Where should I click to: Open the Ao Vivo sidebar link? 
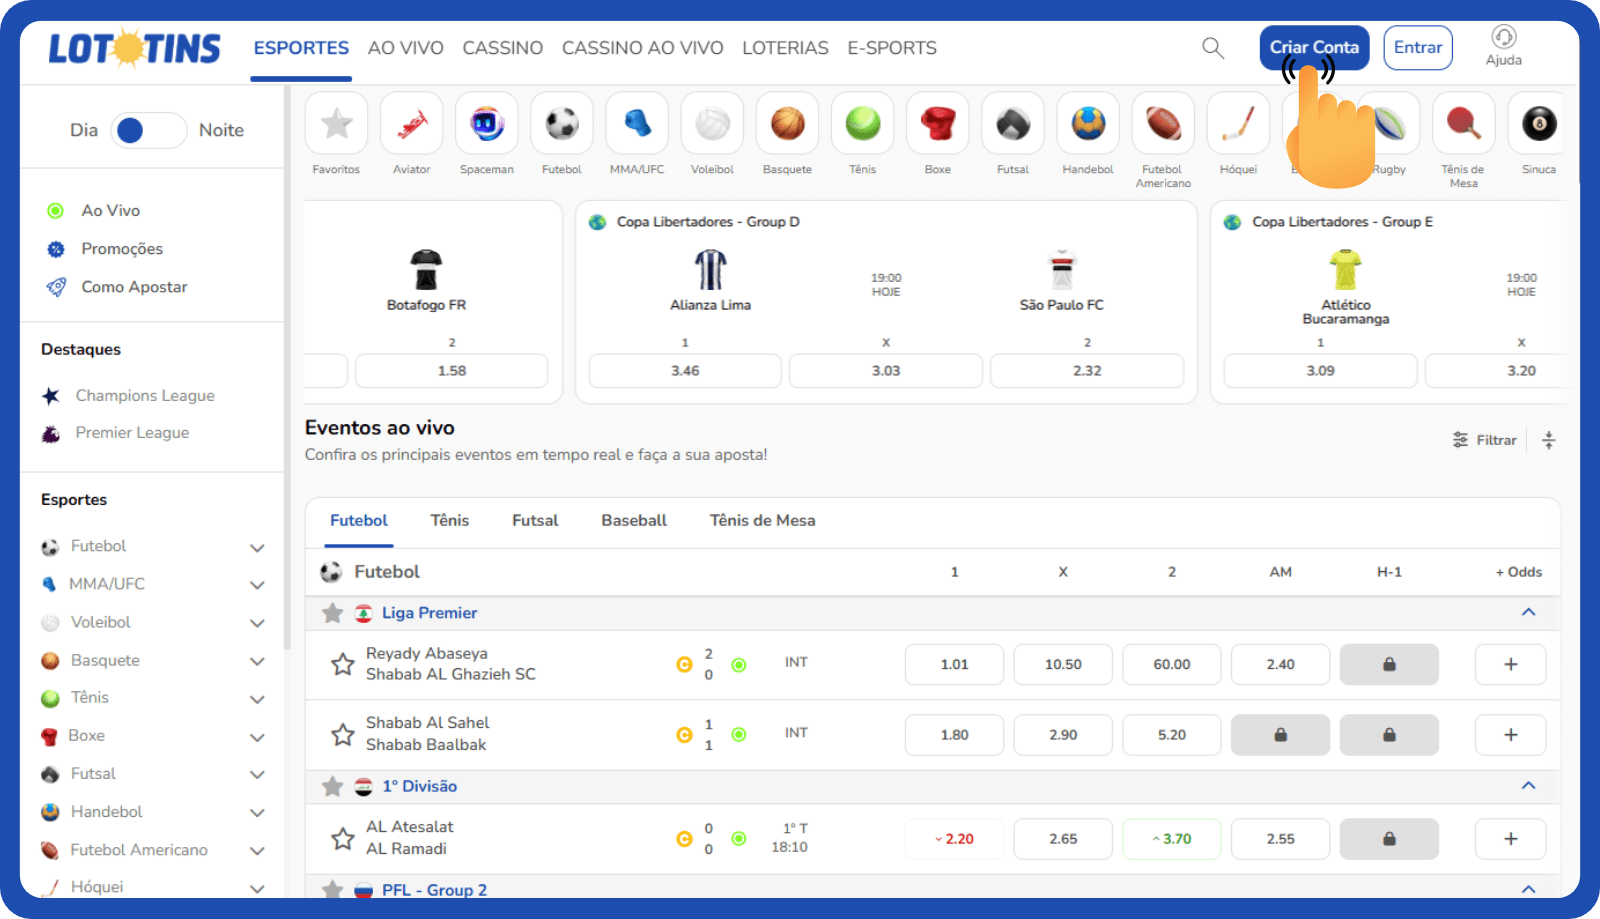[x=111, y=211]
